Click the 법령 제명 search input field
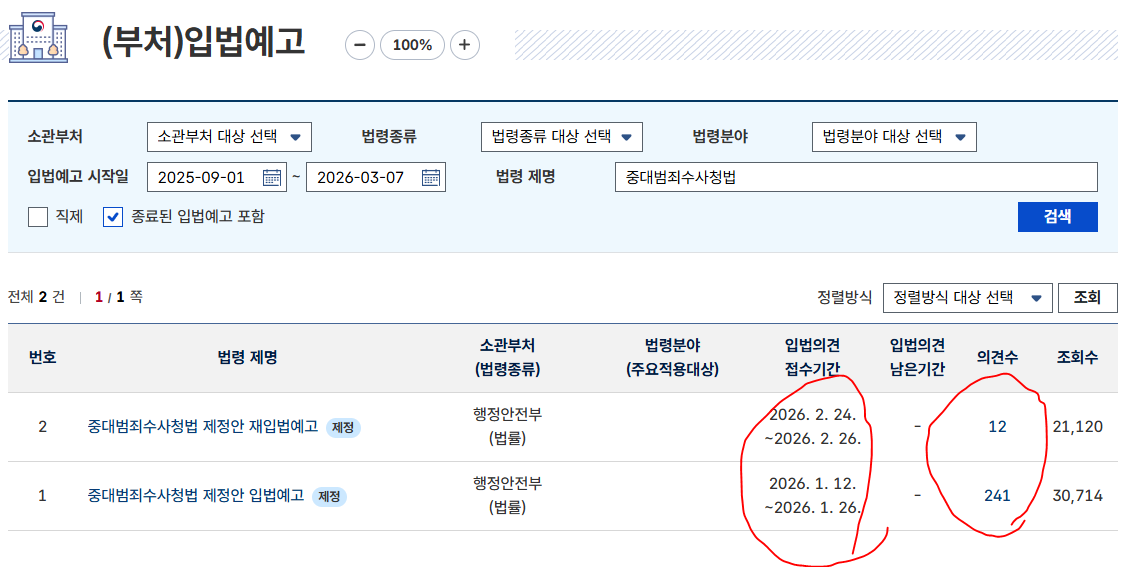 (x=856, y=177)
